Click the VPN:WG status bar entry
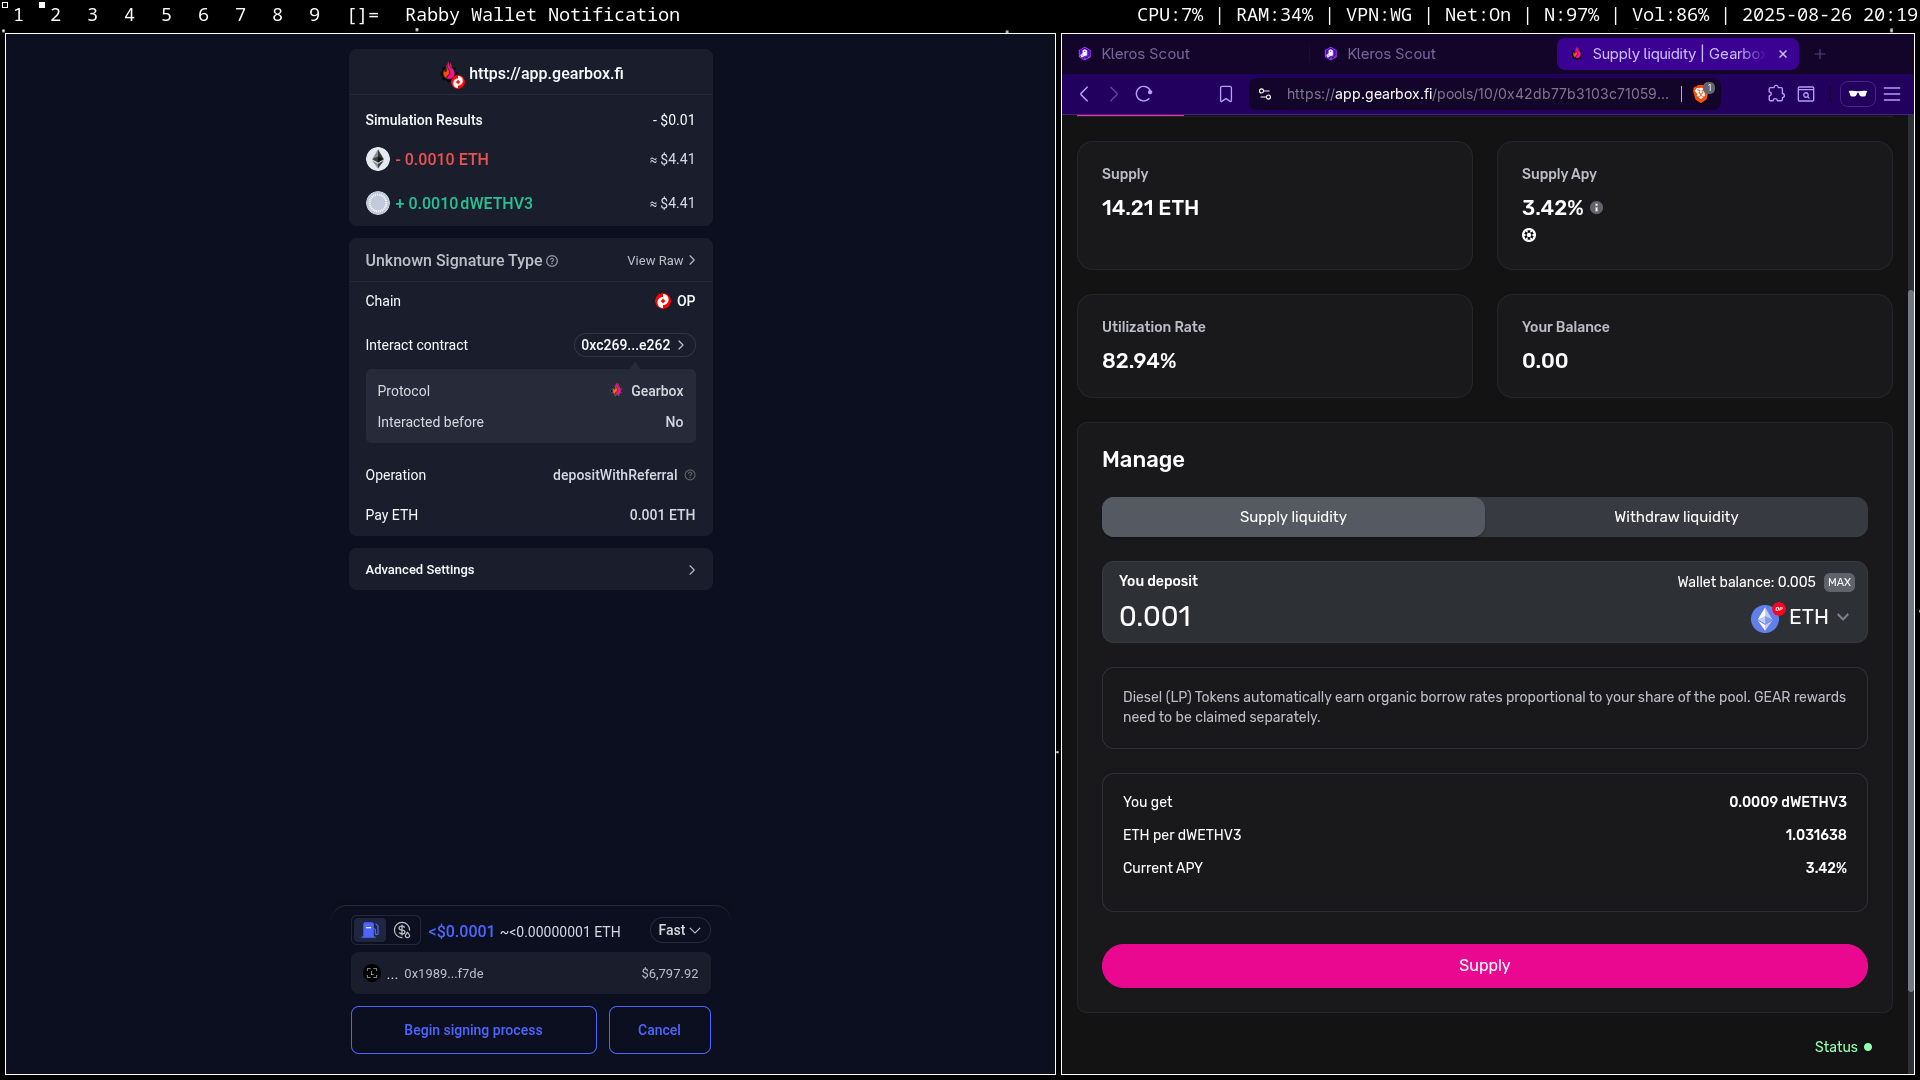Viewport: 1920px width, 1080px height. pyautogui.click(x=1379, y=15)
